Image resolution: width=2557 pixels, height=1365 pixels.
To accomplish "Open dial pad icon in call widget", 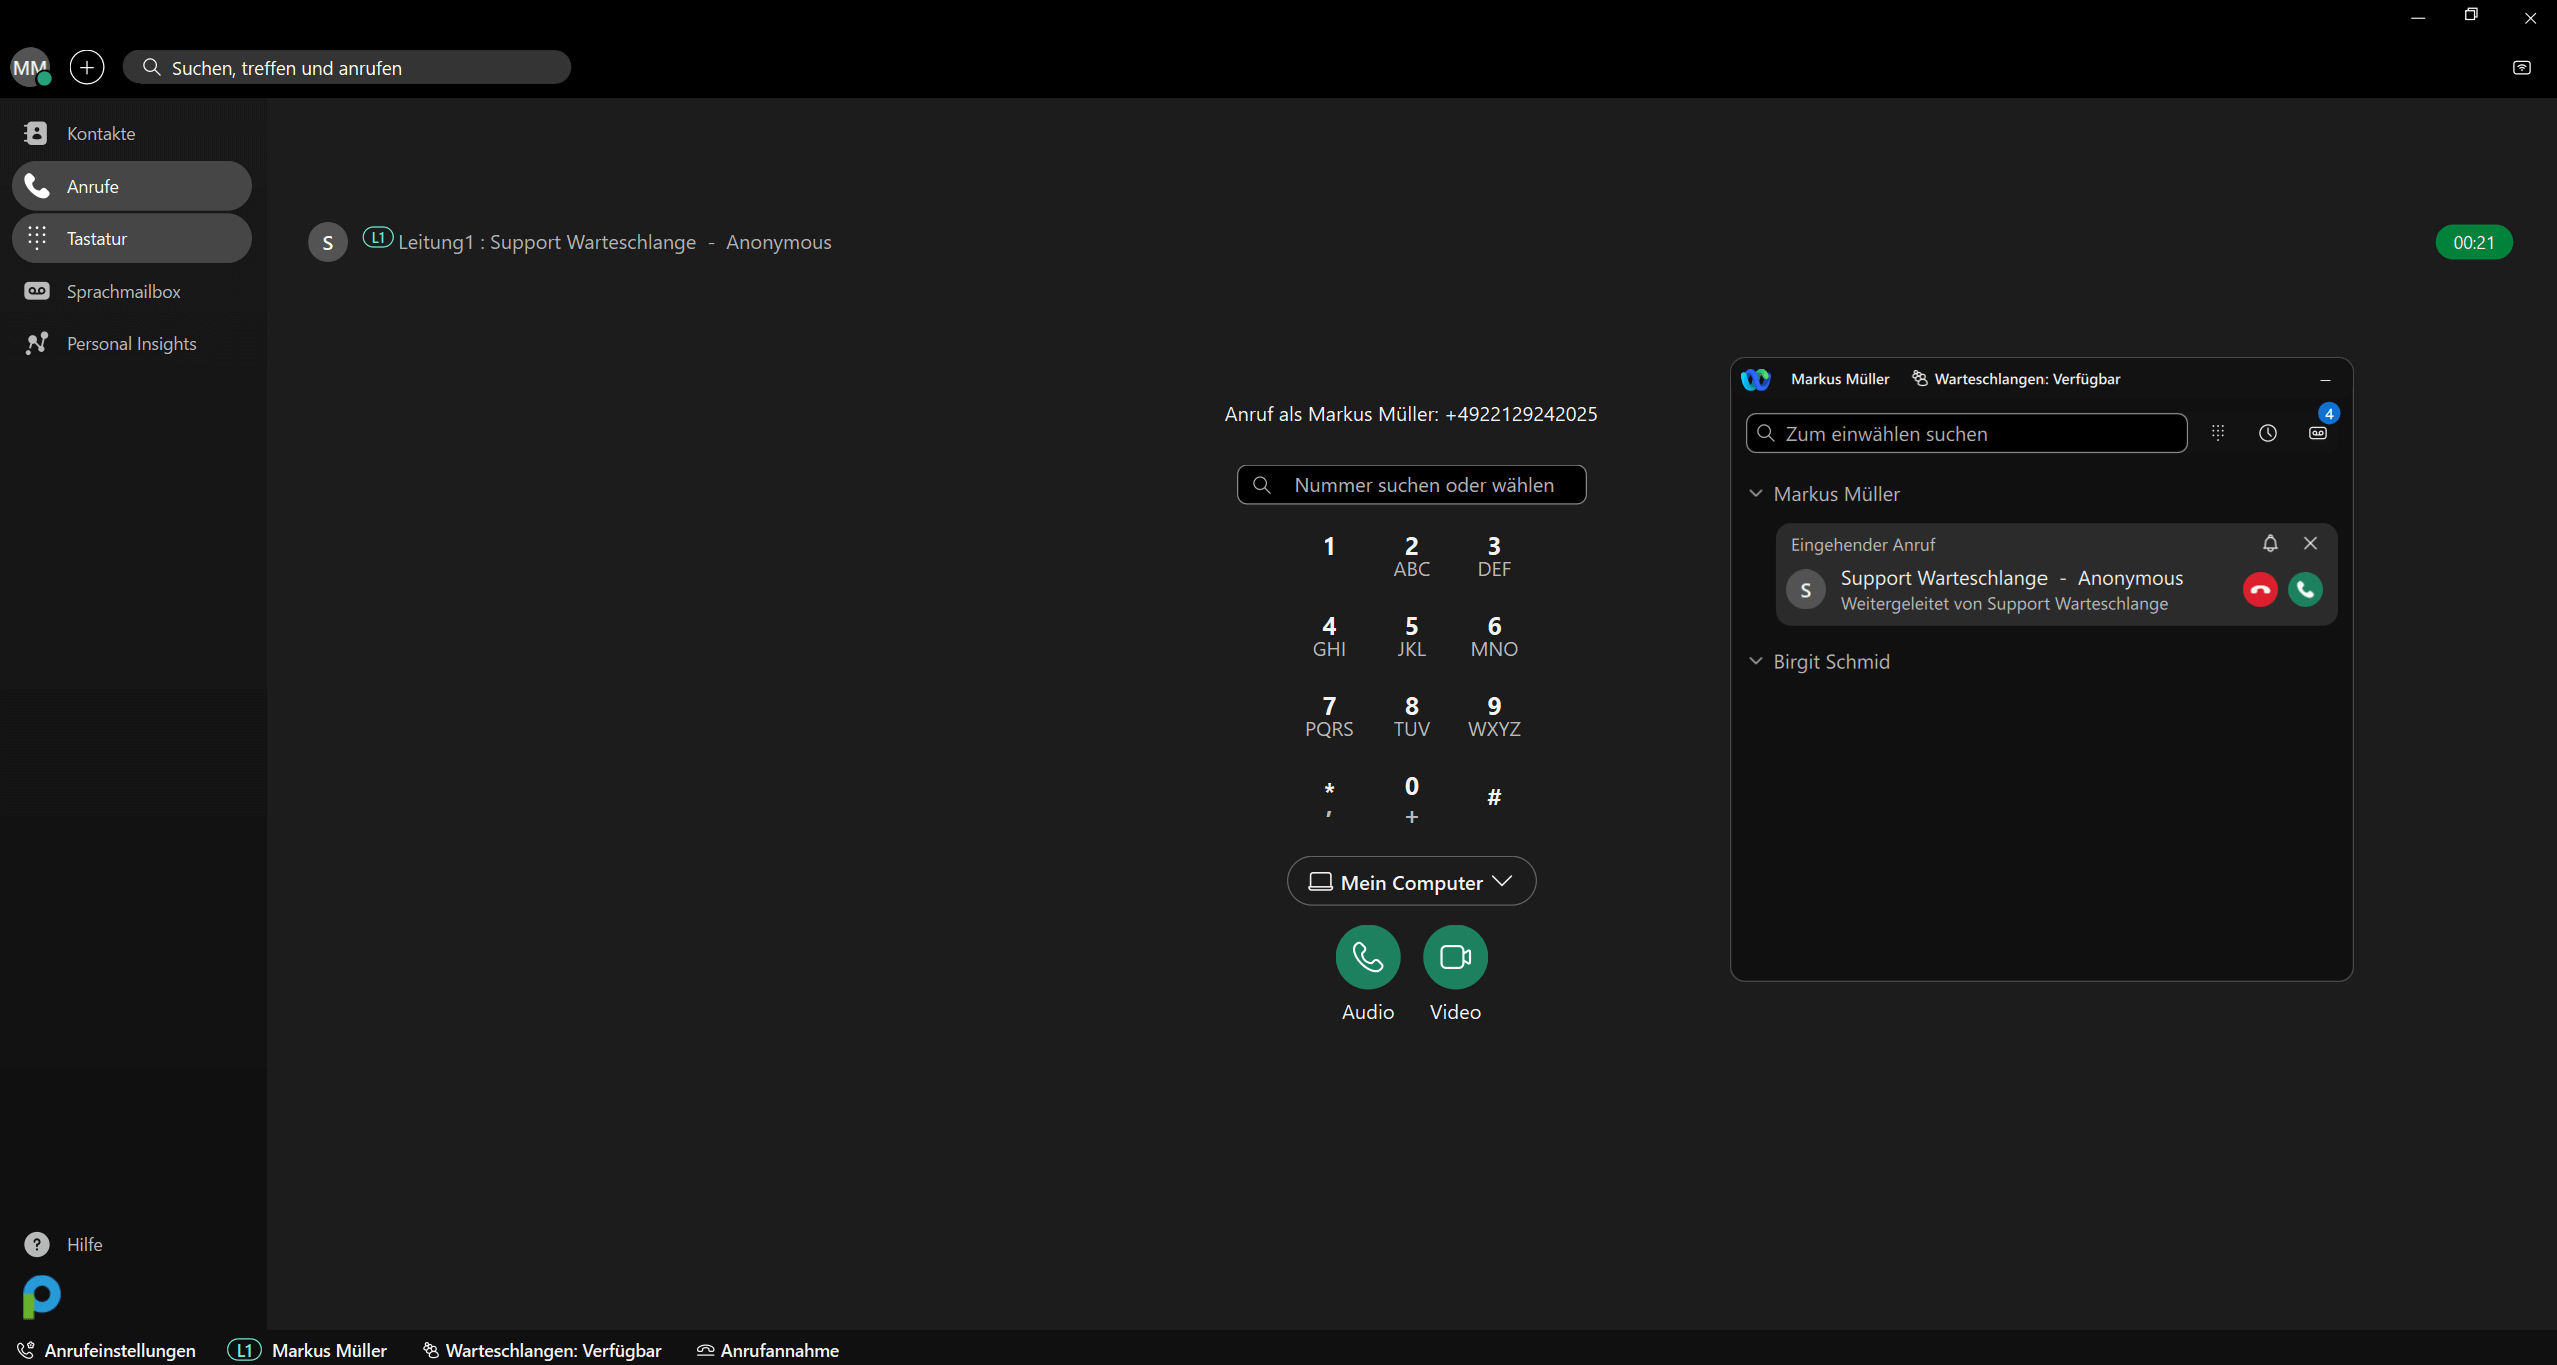I will point(2218,433).
